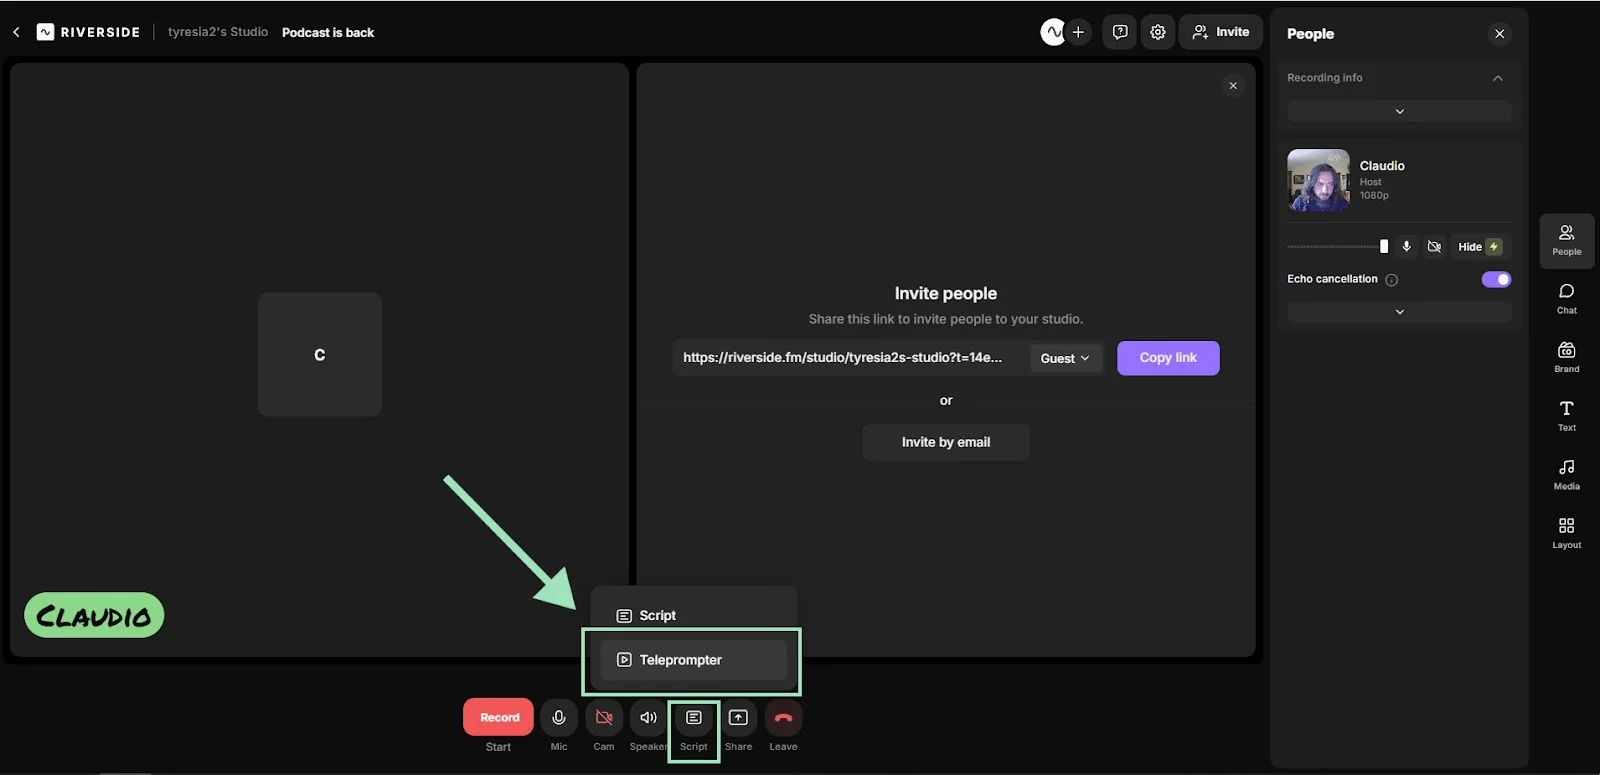This screenshot has width=1600, height=775.
Task: Open the Brand settings panel
Action: coord(1566,356)
